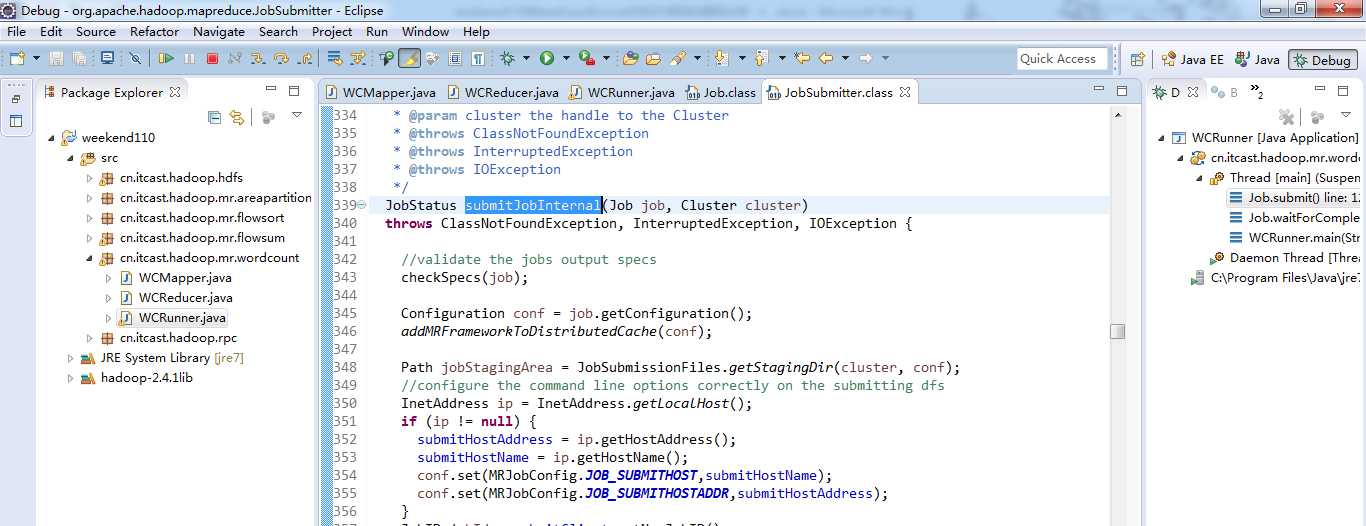Click the Step Into icon
The width and height of the screenshot is (1366, 526).
pos(258,58)
